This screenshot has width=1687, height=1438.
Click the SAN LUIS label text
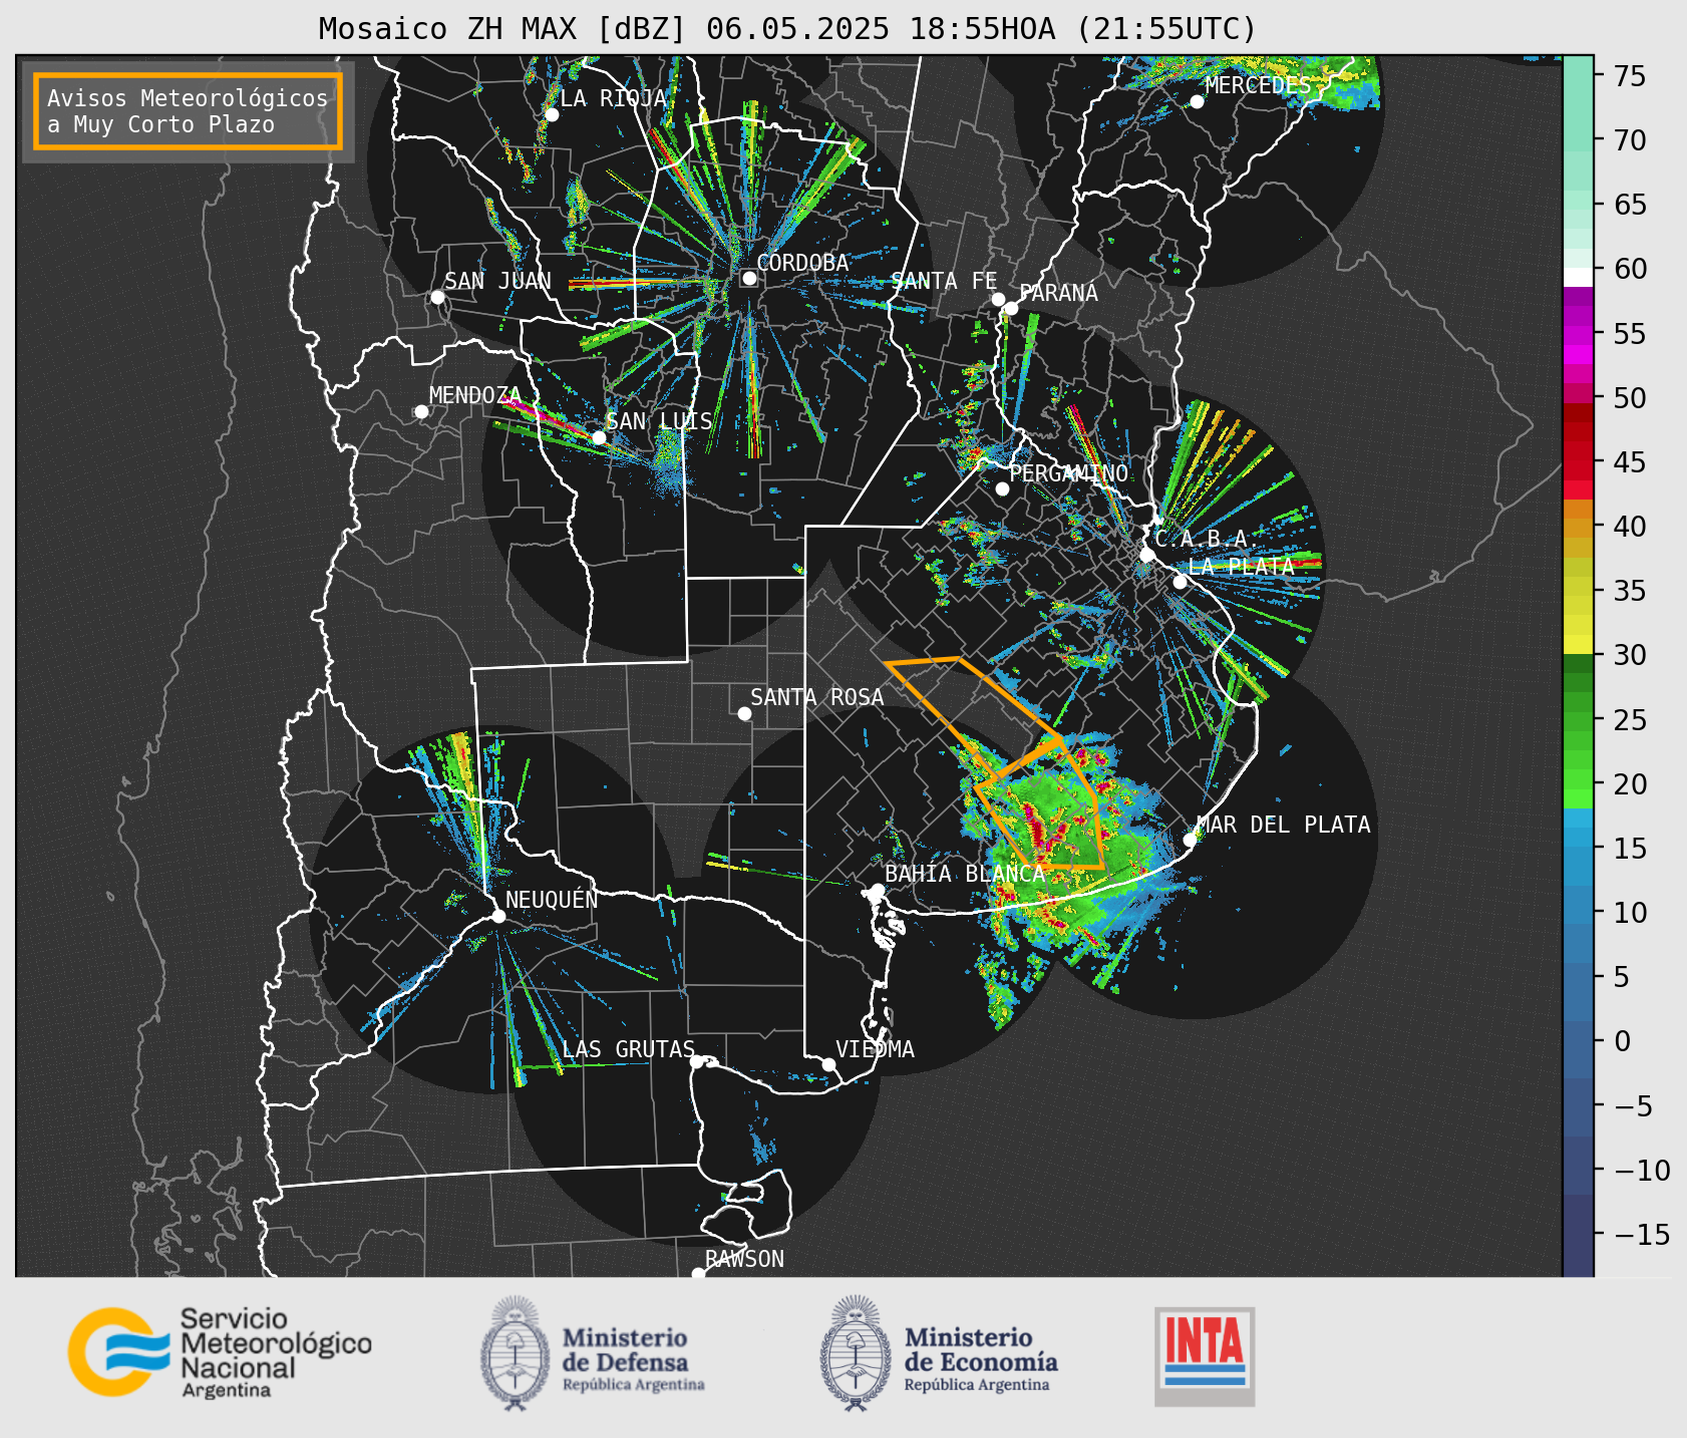[660, 421]
